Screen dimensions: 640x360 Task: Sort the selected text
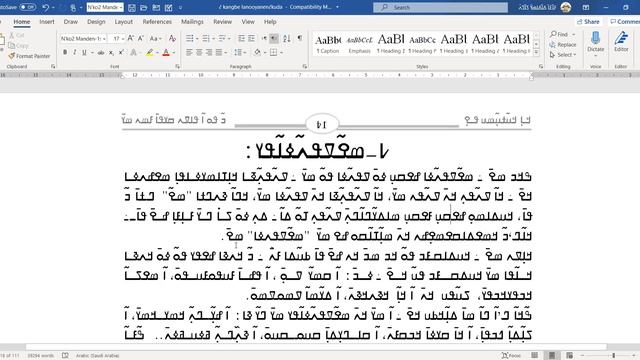point(287,38)
